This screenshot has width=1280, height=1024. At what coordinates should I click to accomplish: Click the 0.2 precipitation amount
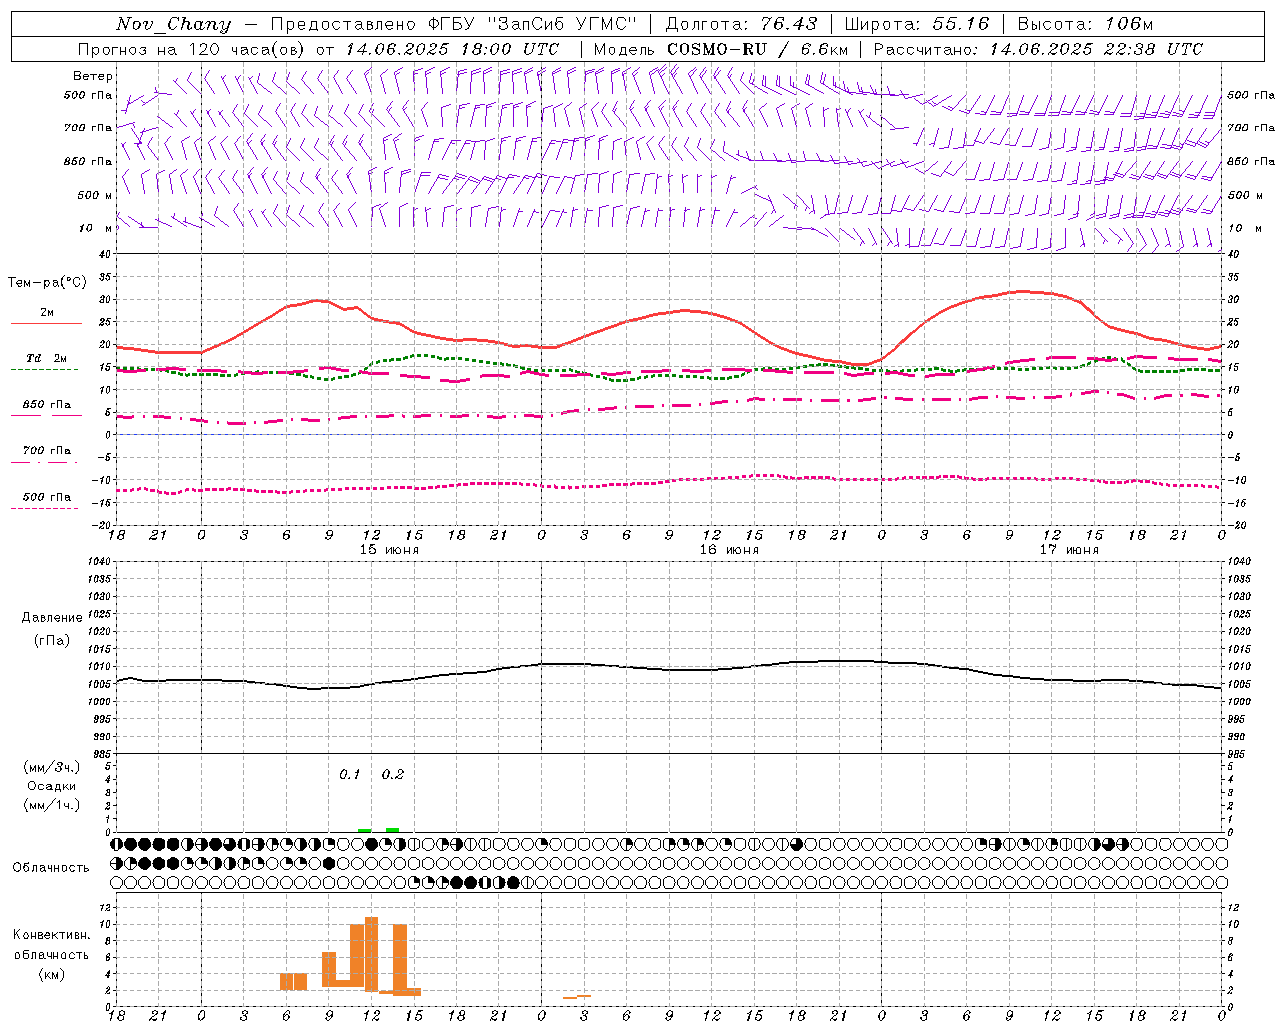[393, 775]
